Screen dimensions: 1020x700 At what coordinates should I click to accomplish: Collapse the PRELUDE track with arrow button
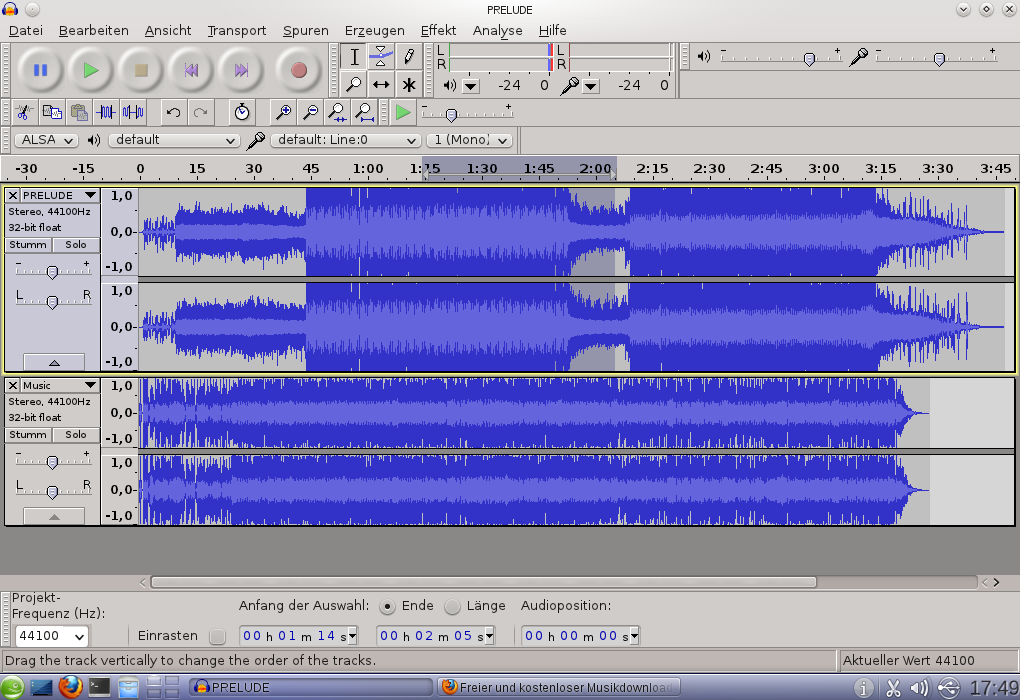point(54,362)
